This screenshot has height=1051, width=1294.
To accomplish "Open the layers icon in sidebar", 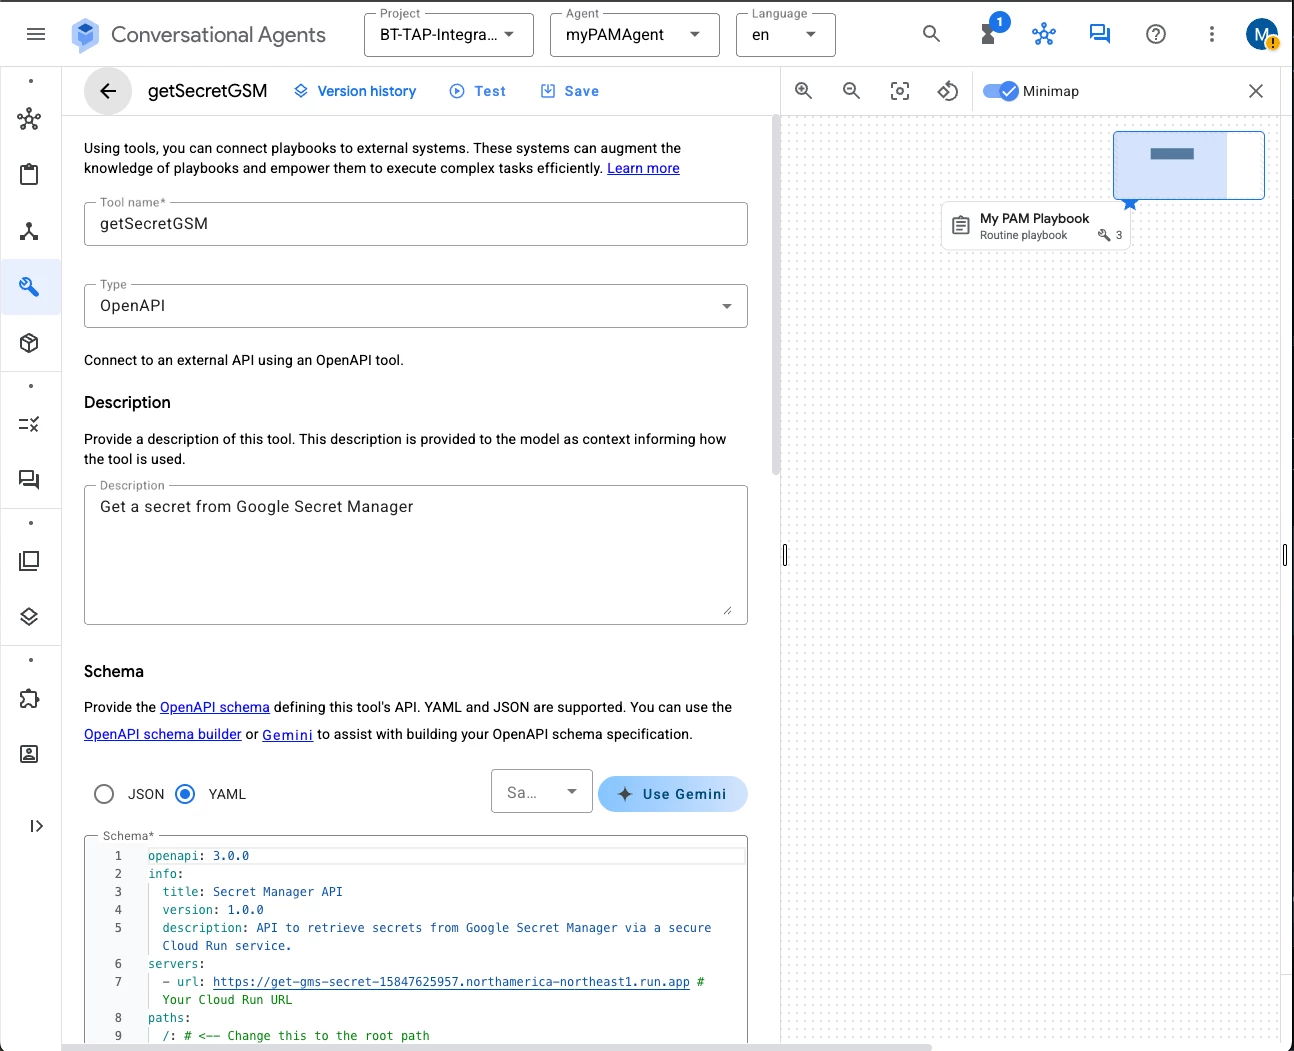I will 29,617.
